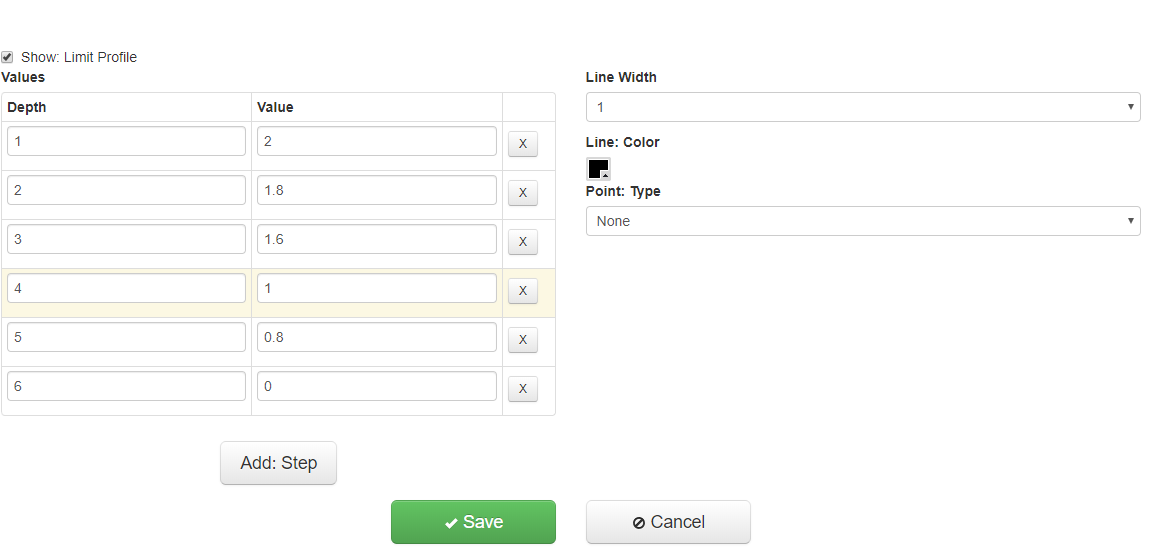Cancel the profile editing
The height and width of the screenshot is (558, 1151).
pos(668,522)
